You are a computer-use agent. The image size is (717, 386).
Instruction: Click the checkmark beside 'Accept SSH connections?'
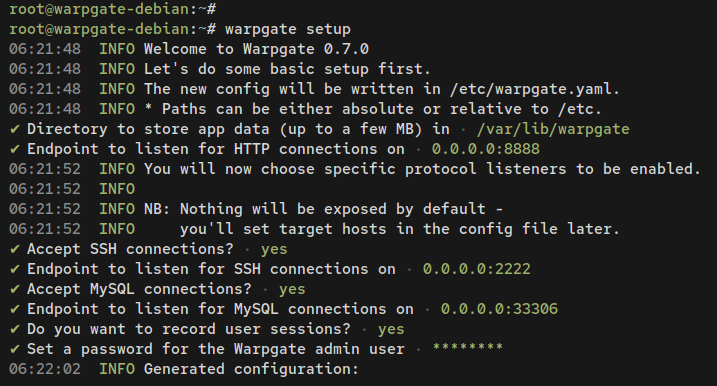15,249
